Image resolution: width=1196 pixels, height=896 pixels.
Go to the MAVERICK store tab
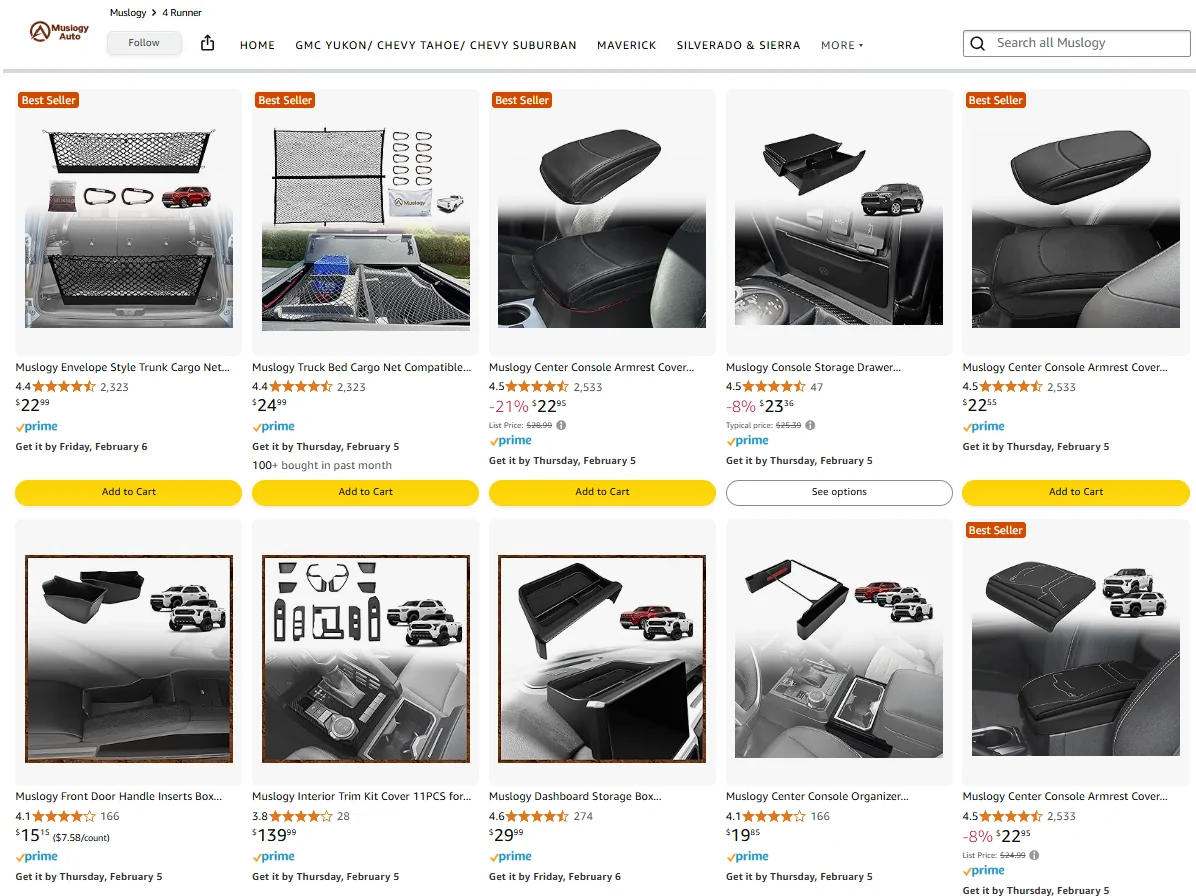tap(626, 45)
